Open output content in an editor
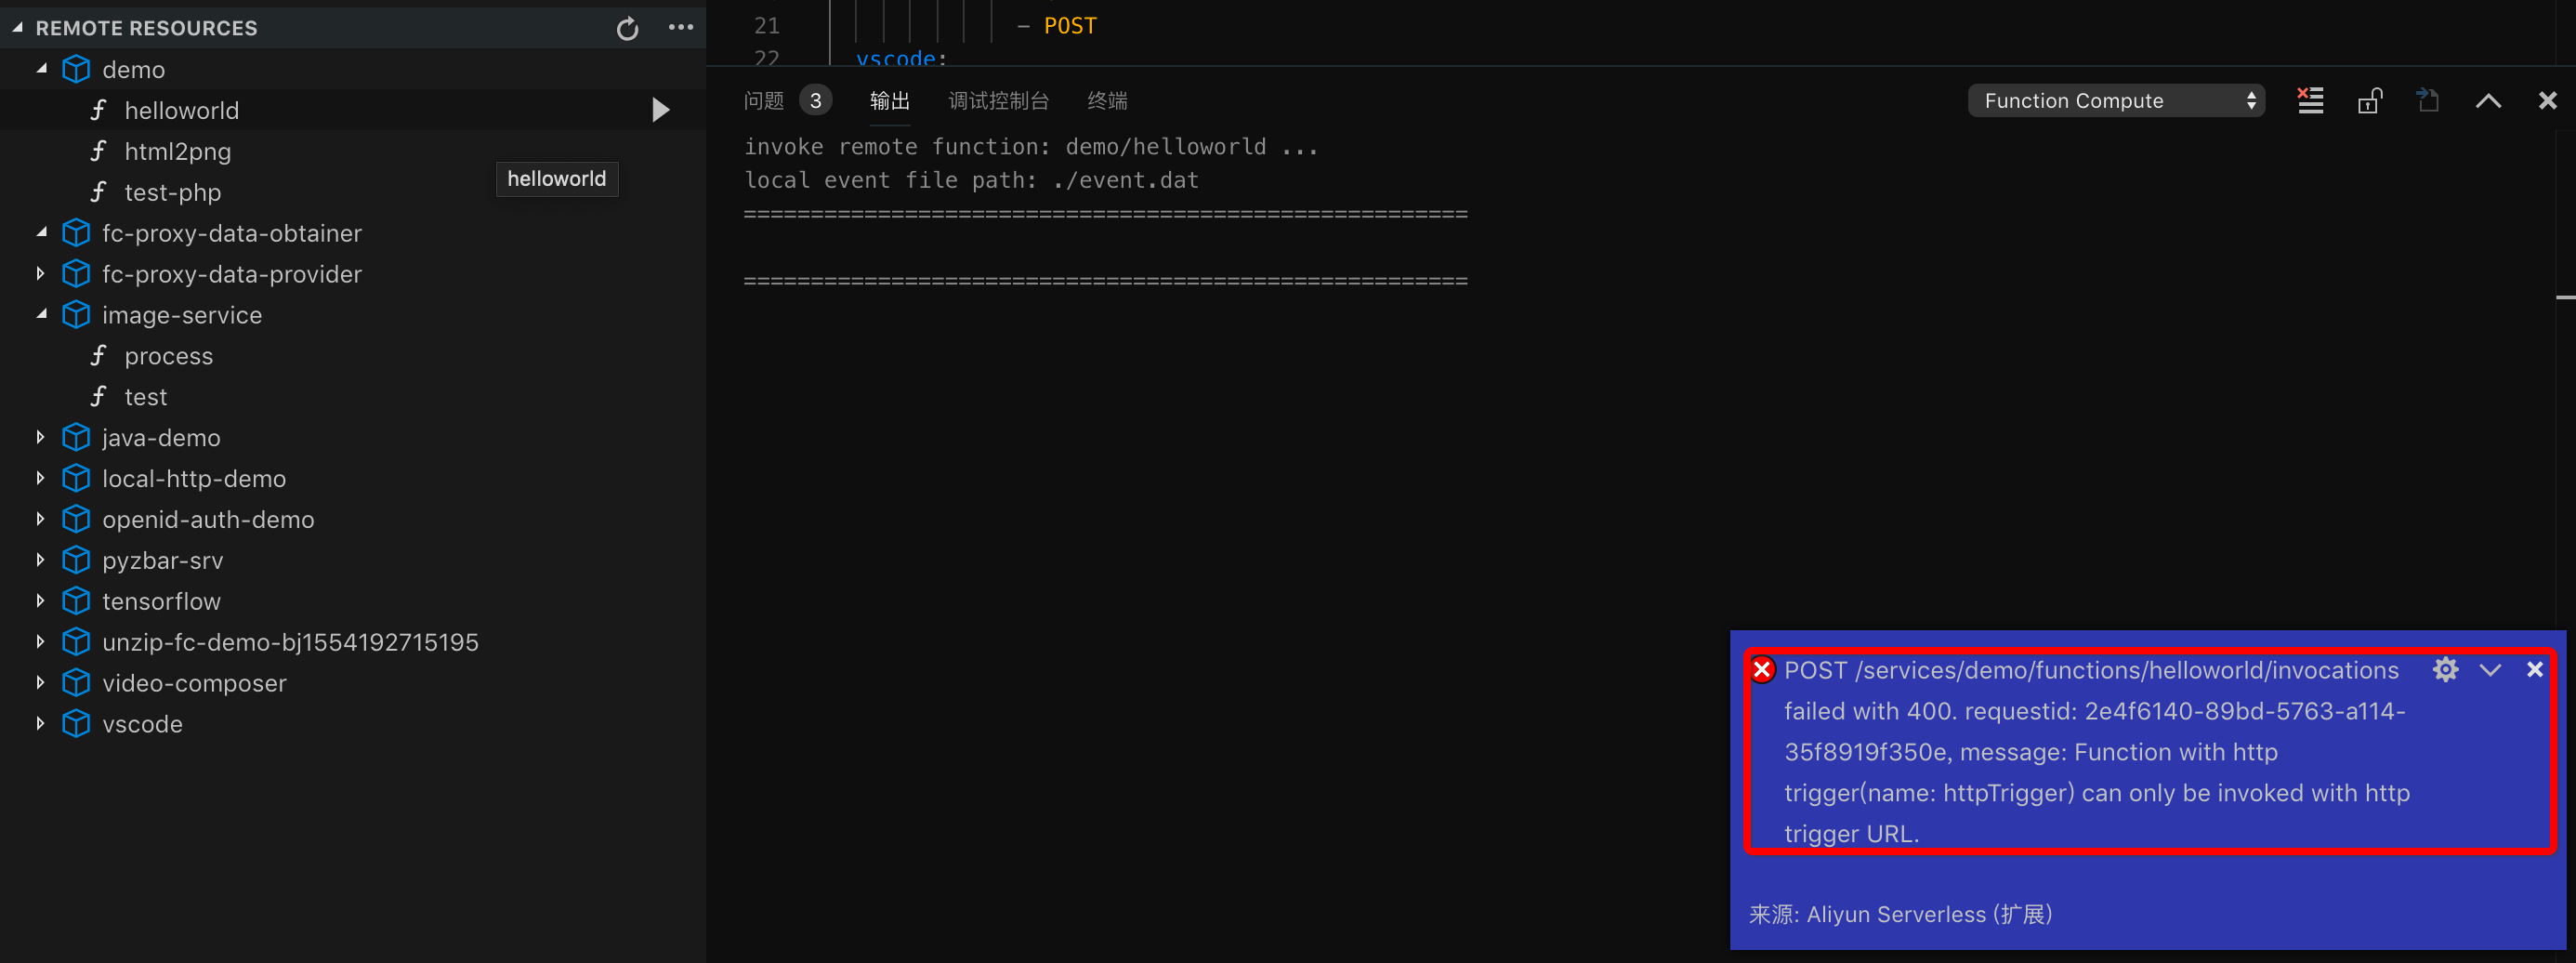The image size is (2576, 963). 2428,100
